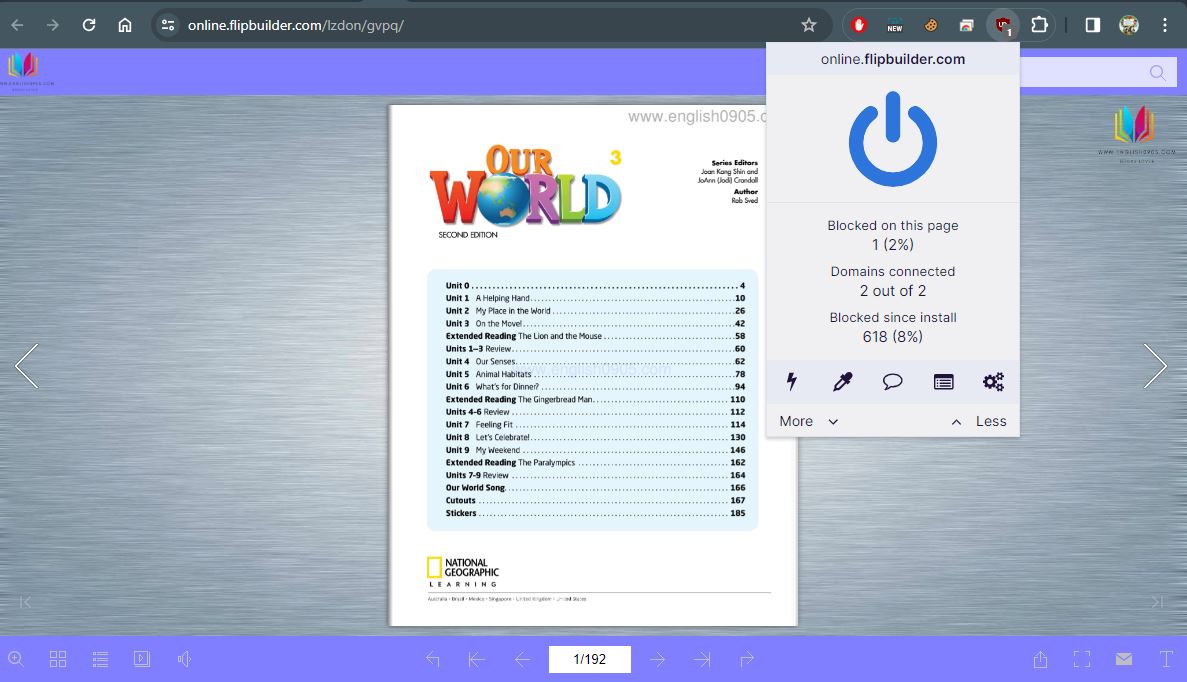
Task: Collapse the uBlock popup with Less
Action: click(x=978, y=421)
